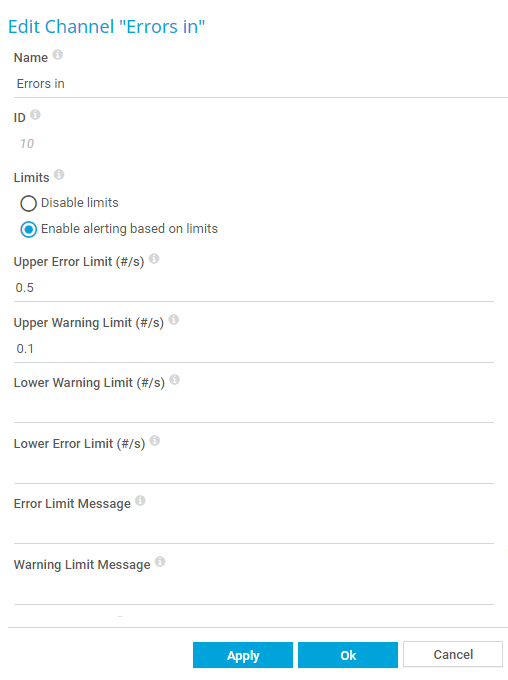Image resolution: width=508 pixels, height=680 pixels.
Task: Click the info icon next to Name
Action: 58,55
